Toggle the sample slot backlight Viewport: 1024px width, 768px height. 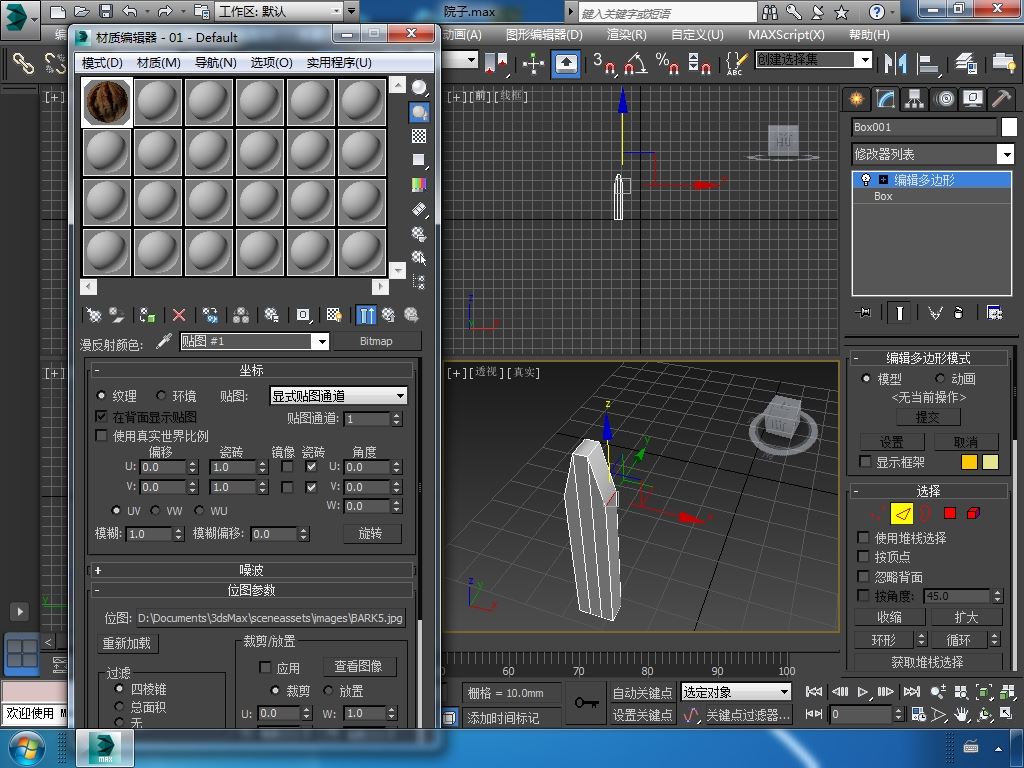tap(419, 112)
